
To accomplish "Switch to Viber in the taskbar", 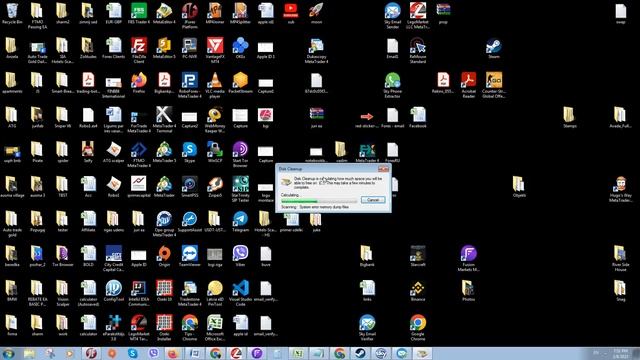I will (x=153, y=353).
